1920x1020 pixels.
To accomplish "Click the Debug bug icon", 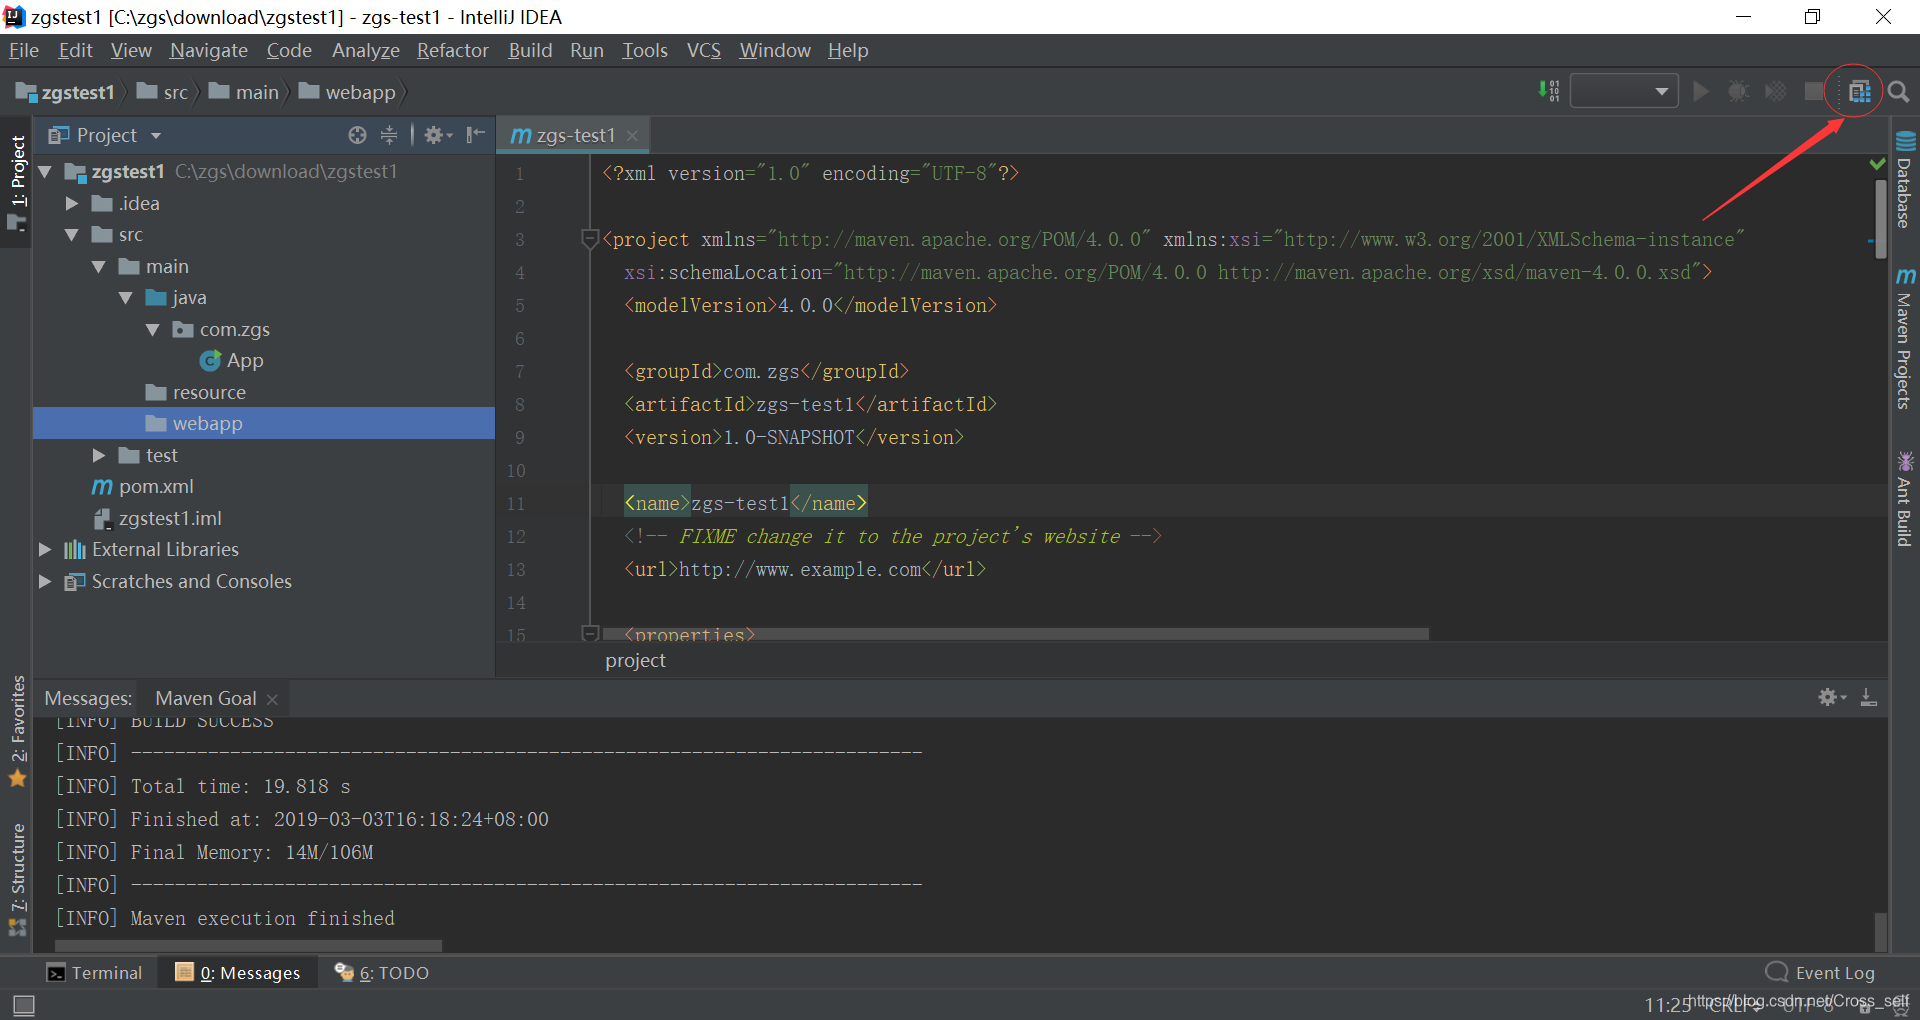I will [1738, 92].
